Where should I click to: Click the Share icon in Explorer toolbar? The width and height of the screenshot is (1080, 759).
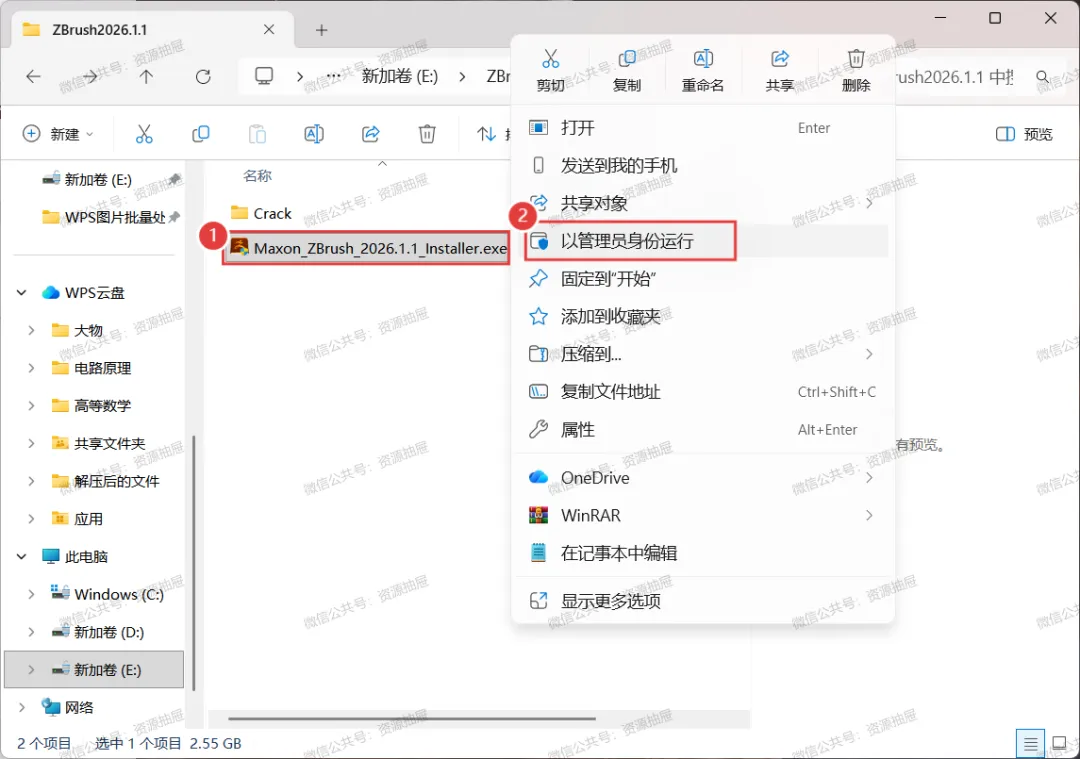(x=371, y=134)
